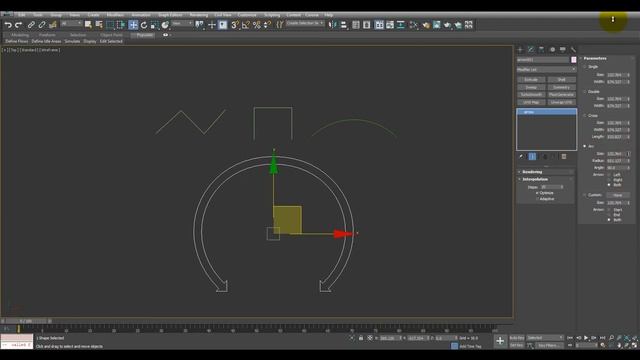Activate the Select and Place tool
640x360 pixels.
(165, 25)
